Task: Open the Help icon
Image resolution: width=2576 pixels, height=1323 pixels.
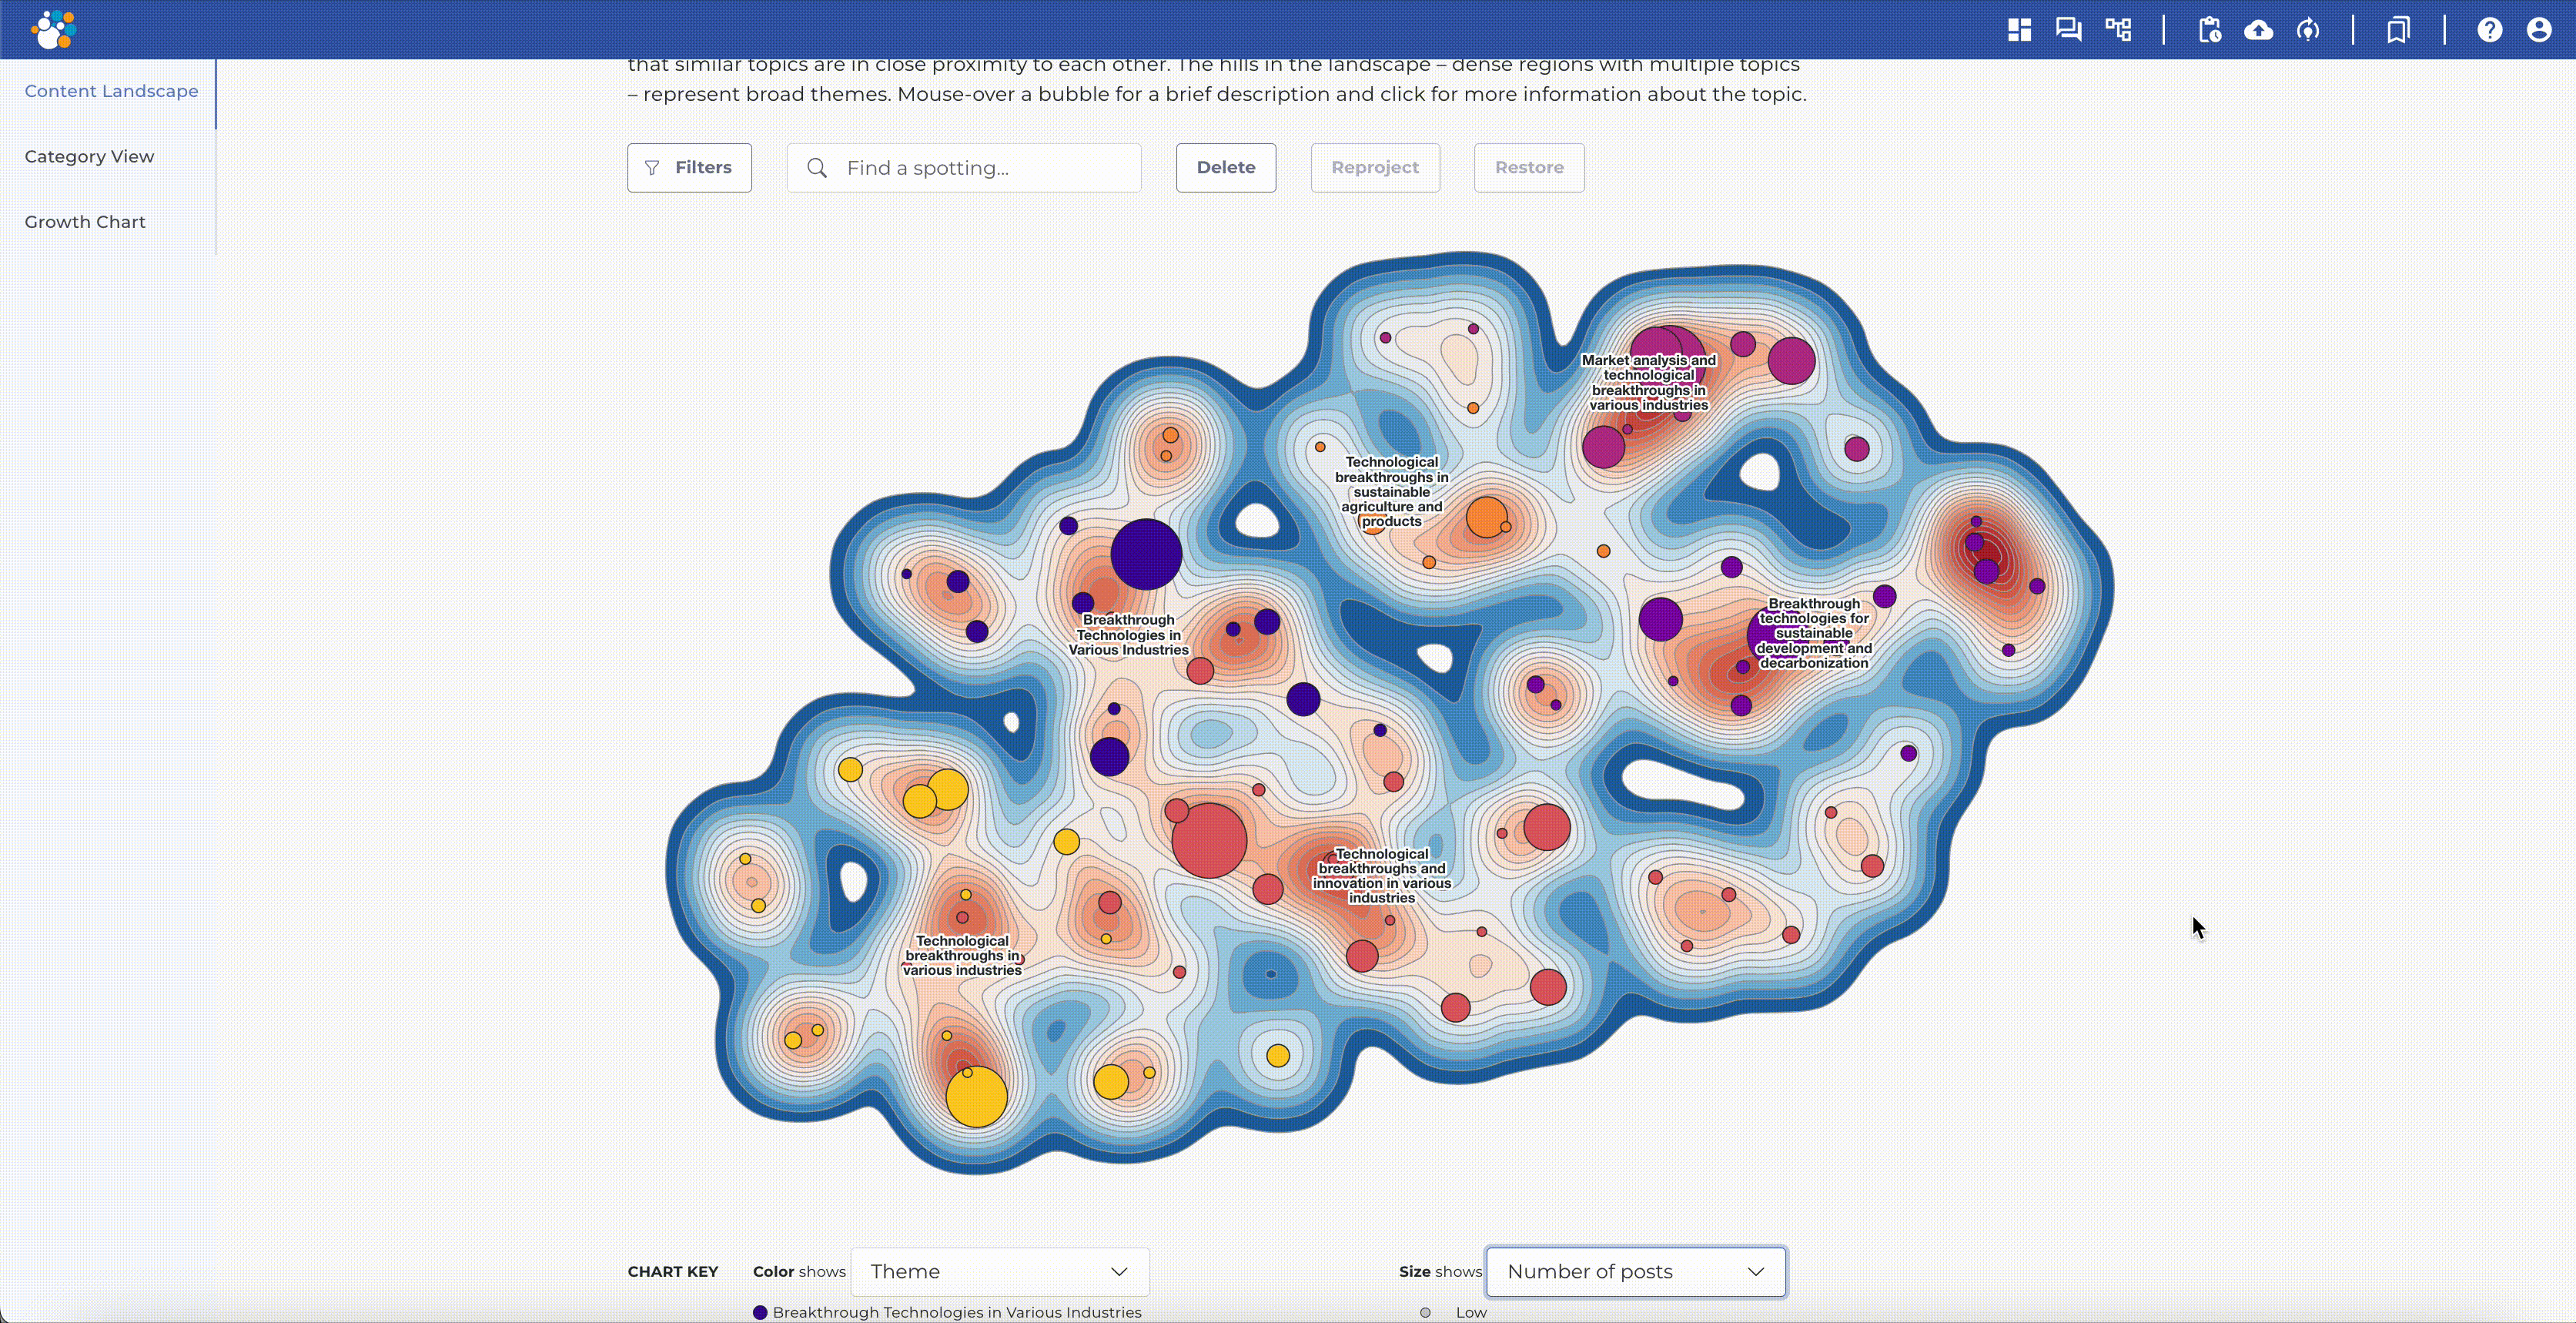Action: [2489, 29]
